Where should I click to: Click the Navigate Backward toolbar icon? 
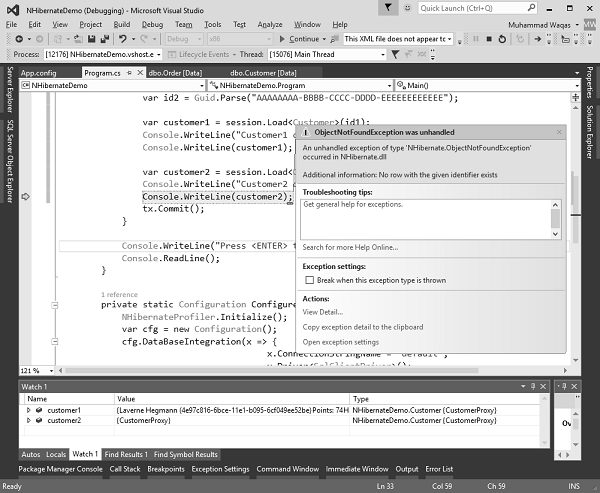point(19,39)
